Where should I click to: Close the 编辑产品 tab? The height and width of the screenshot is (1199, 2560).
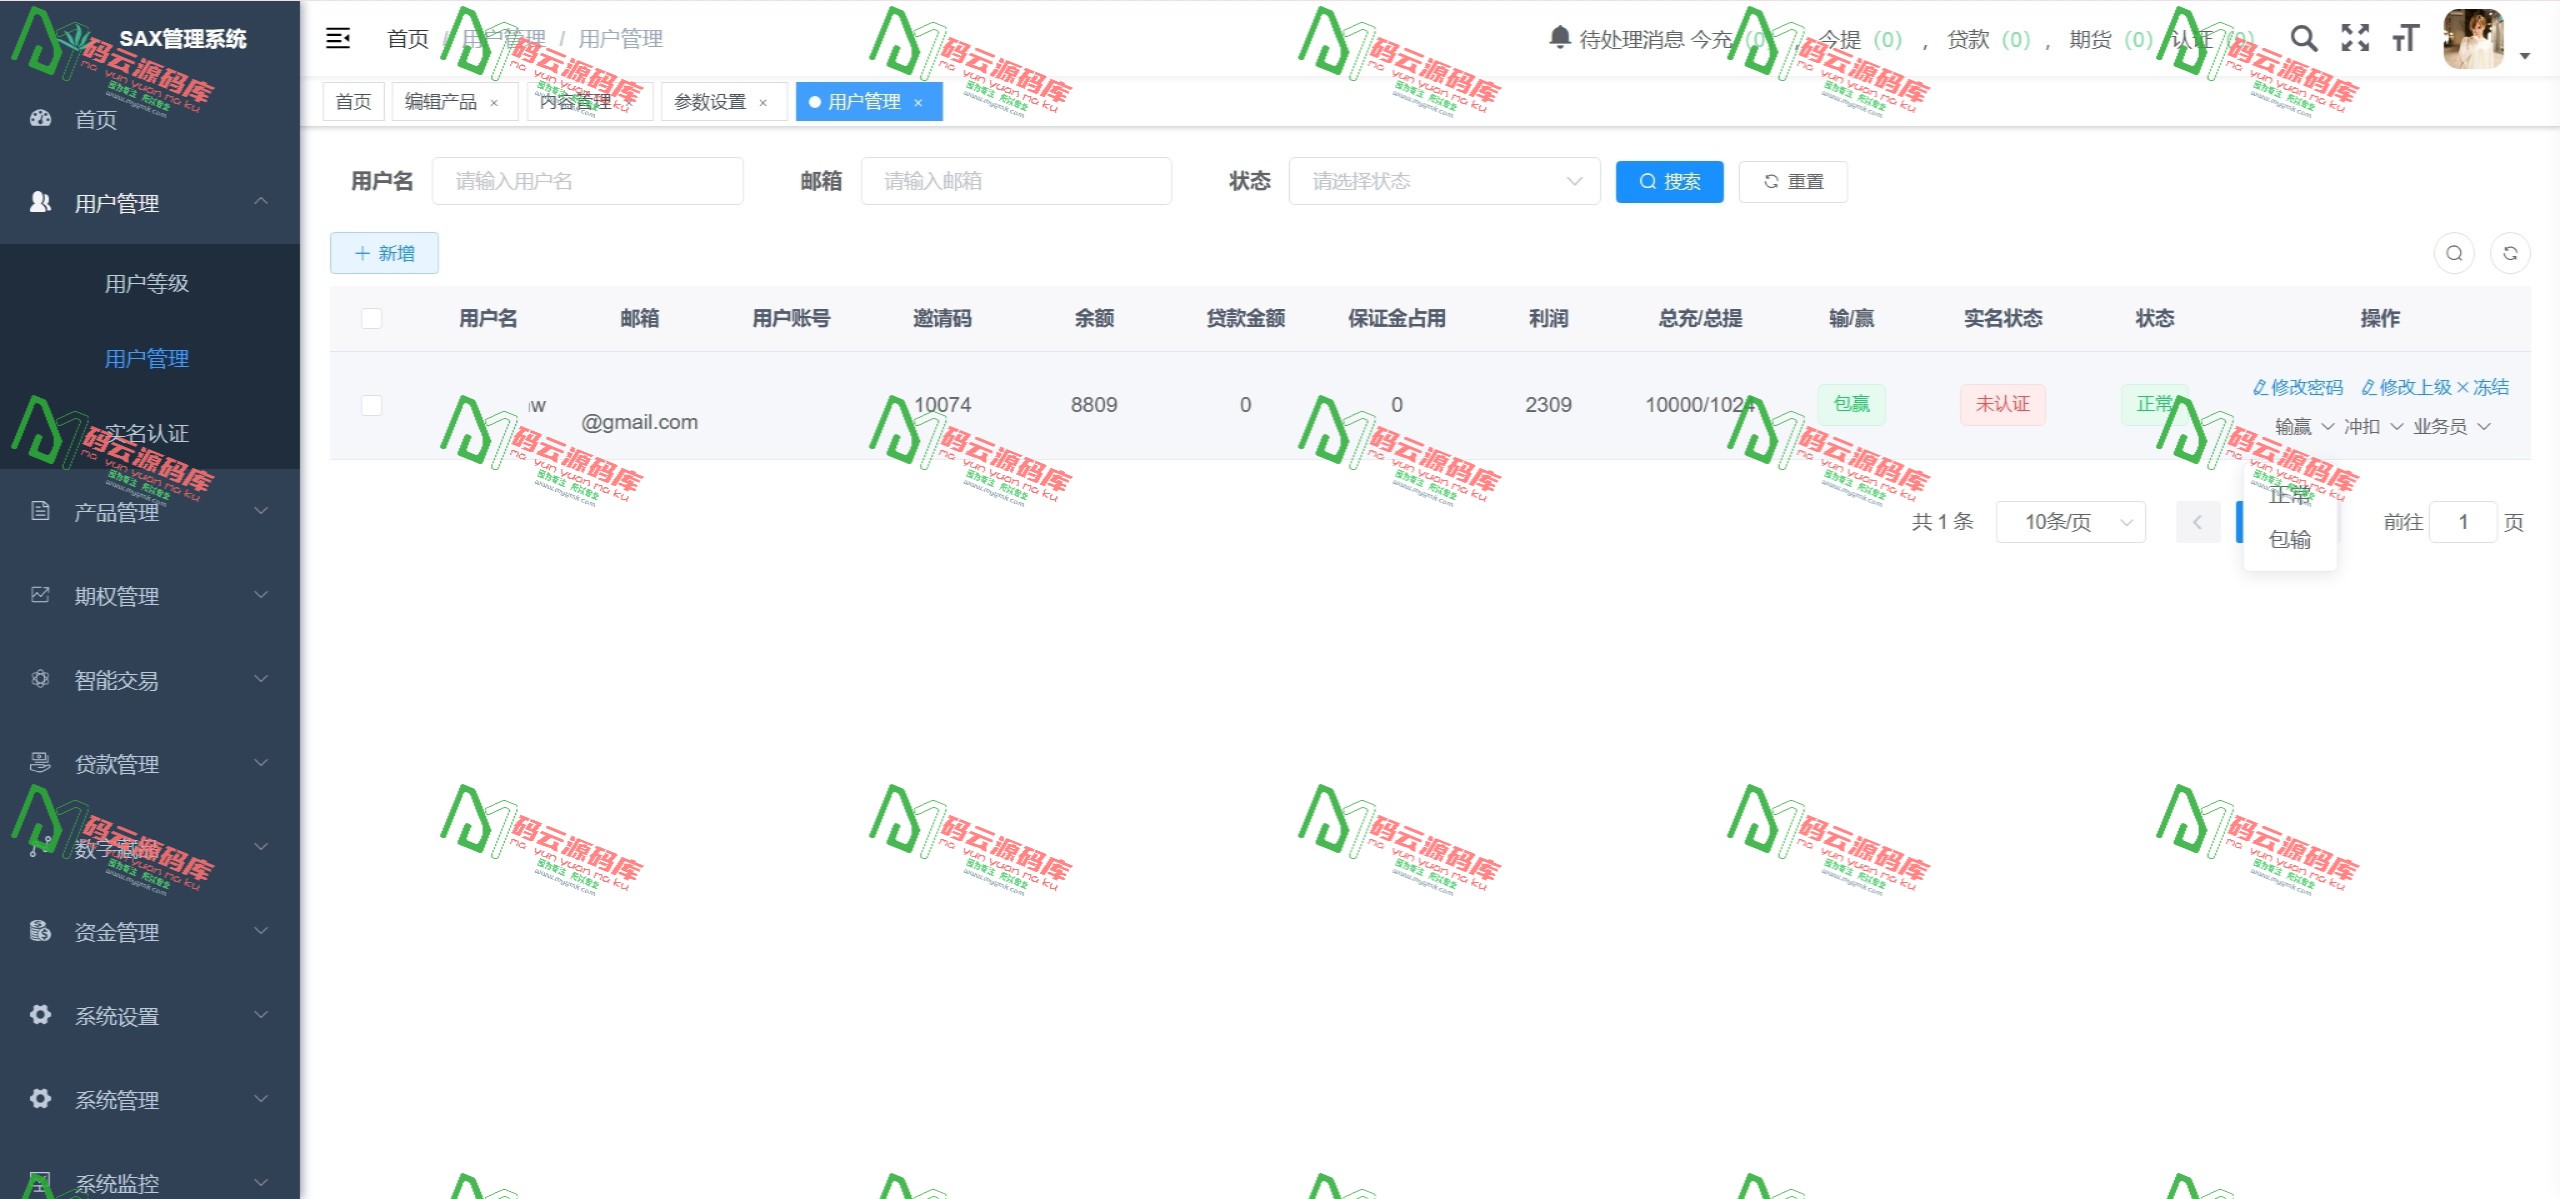point(494,102)
